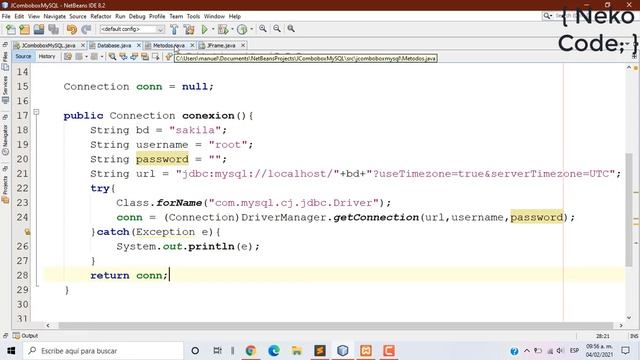Click the Undo arrow icon
Viewport: 640px width, 360px height.
tap(72, 29)
